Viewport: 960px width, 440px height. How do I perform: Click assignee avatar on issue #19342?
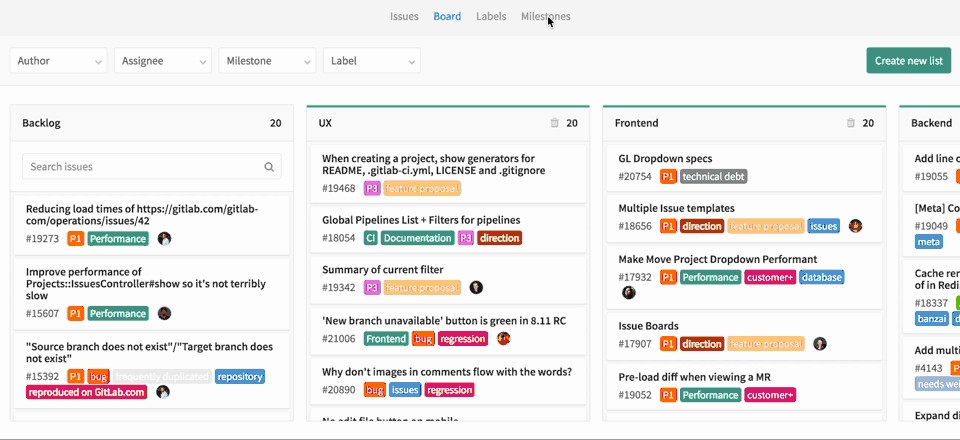click(x=476, y=287)
